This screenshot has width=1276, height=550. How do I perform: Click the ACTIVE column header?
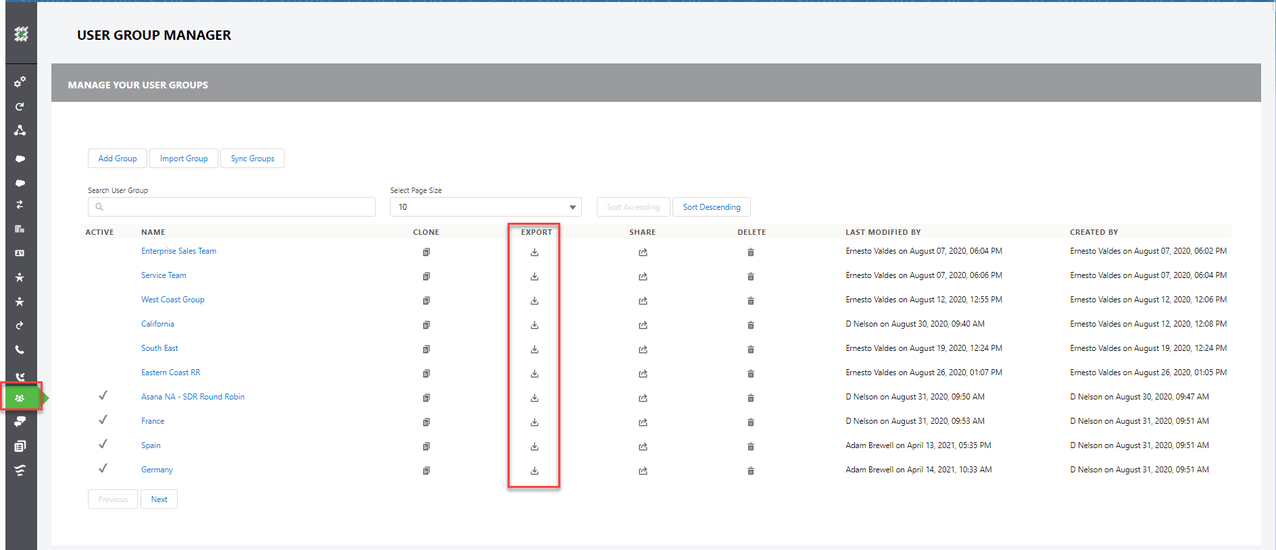point(100,232)
